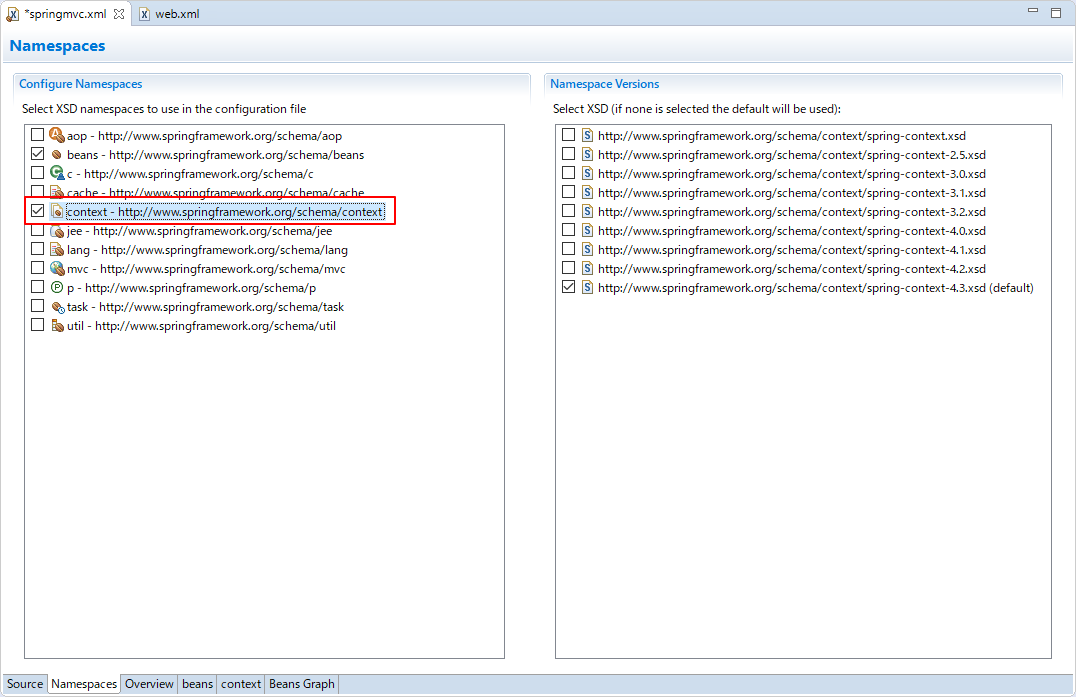Select the task schema row text
1076x697 pixels.
click(x=205, y=307)
